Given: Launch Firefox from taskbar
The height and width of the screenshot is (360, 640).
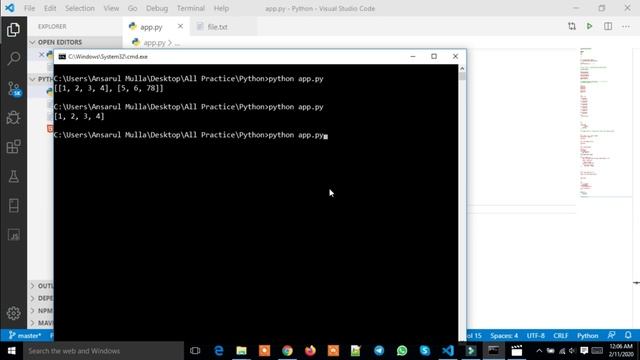Looking at the screenshot, I should (310, 351).
